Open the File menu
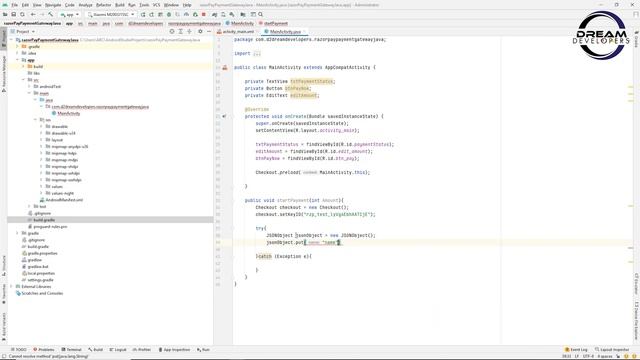 [14, 5]
